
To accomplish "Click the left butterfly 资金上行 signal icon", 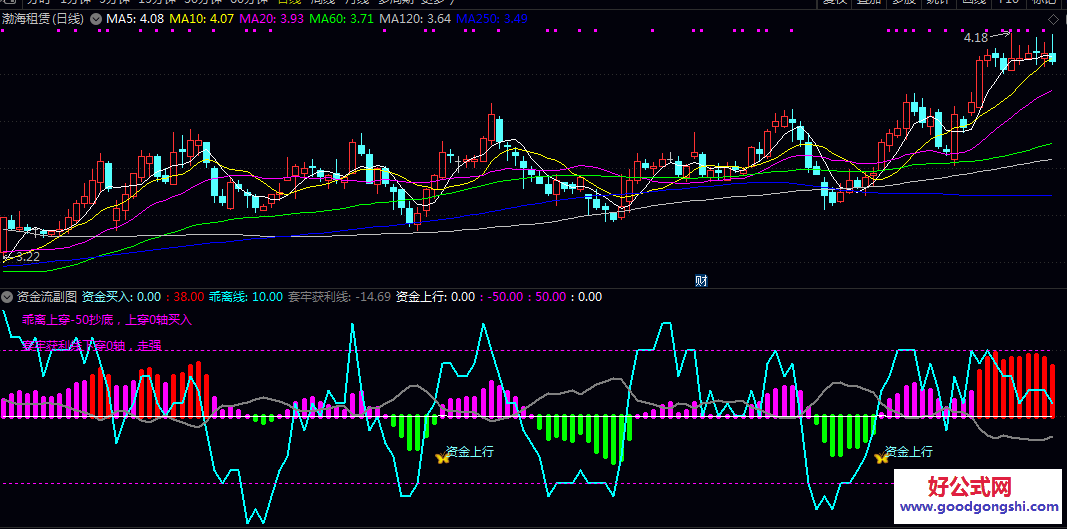I will [442, 457].
